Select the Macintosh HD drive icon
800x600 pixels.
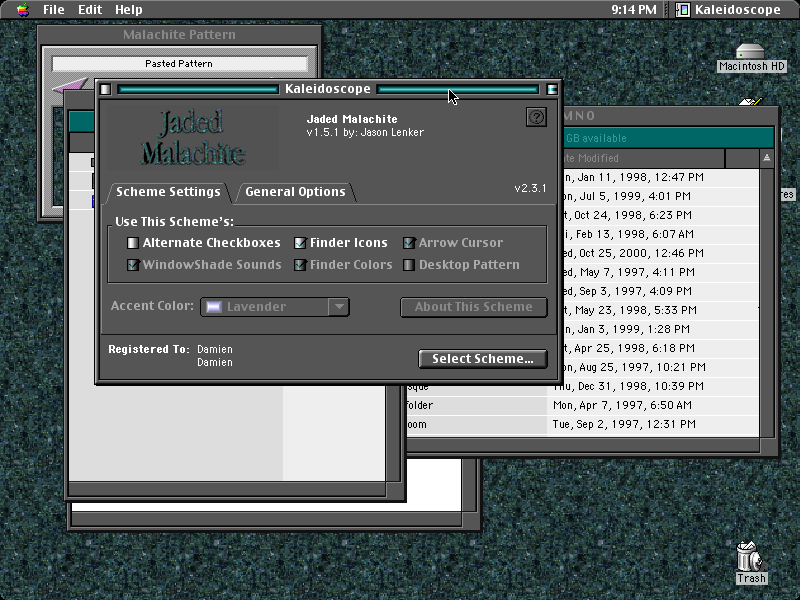(x=751, y=58)
